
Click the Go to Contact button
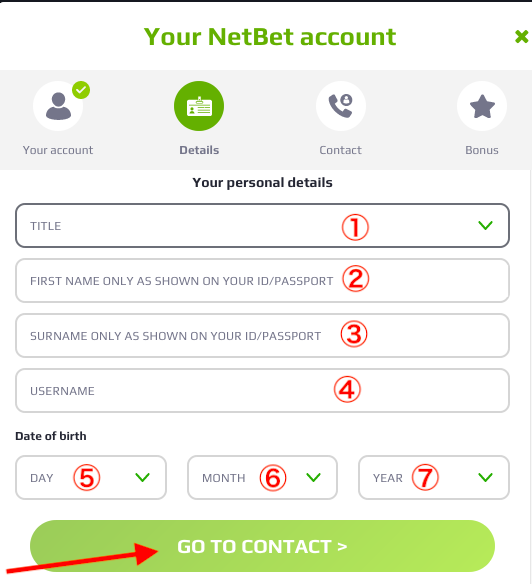[x=262, y=546]
